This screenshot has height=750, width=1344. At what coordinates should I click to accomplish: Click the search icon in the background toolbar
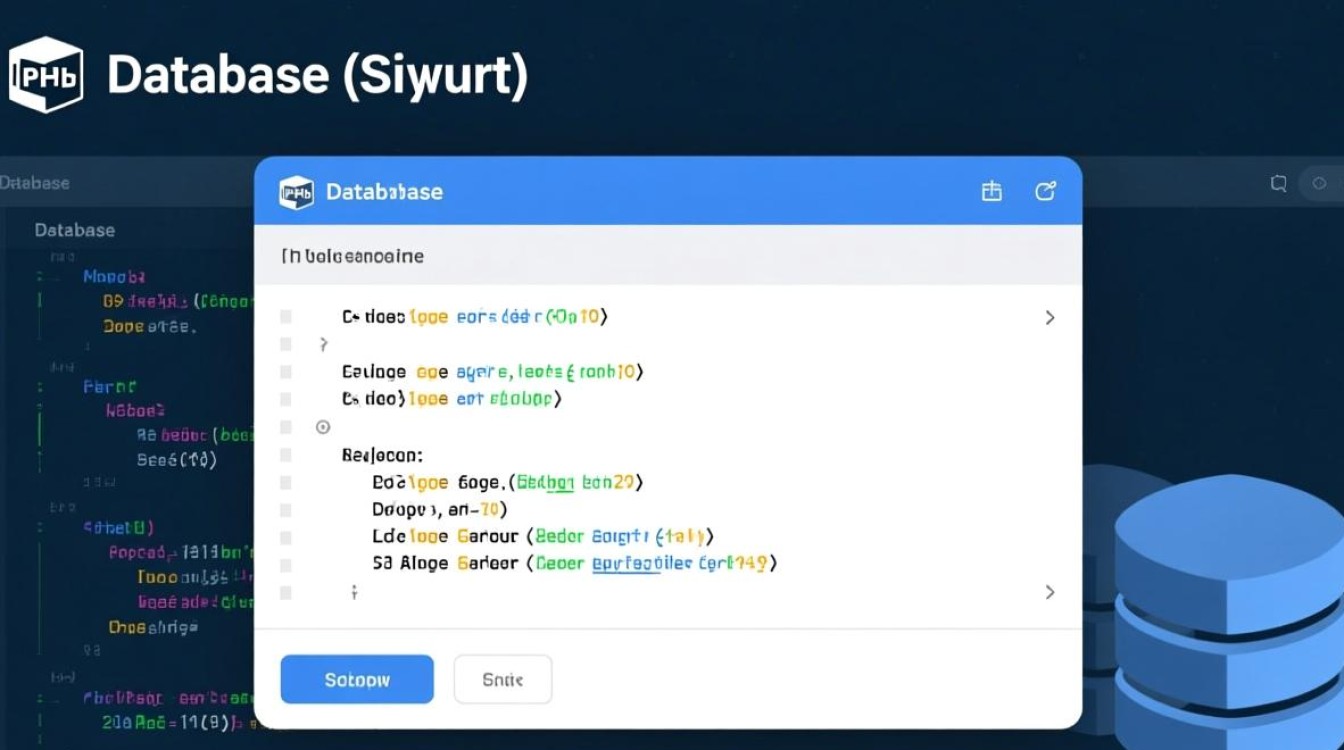(x=1278, y=183)
